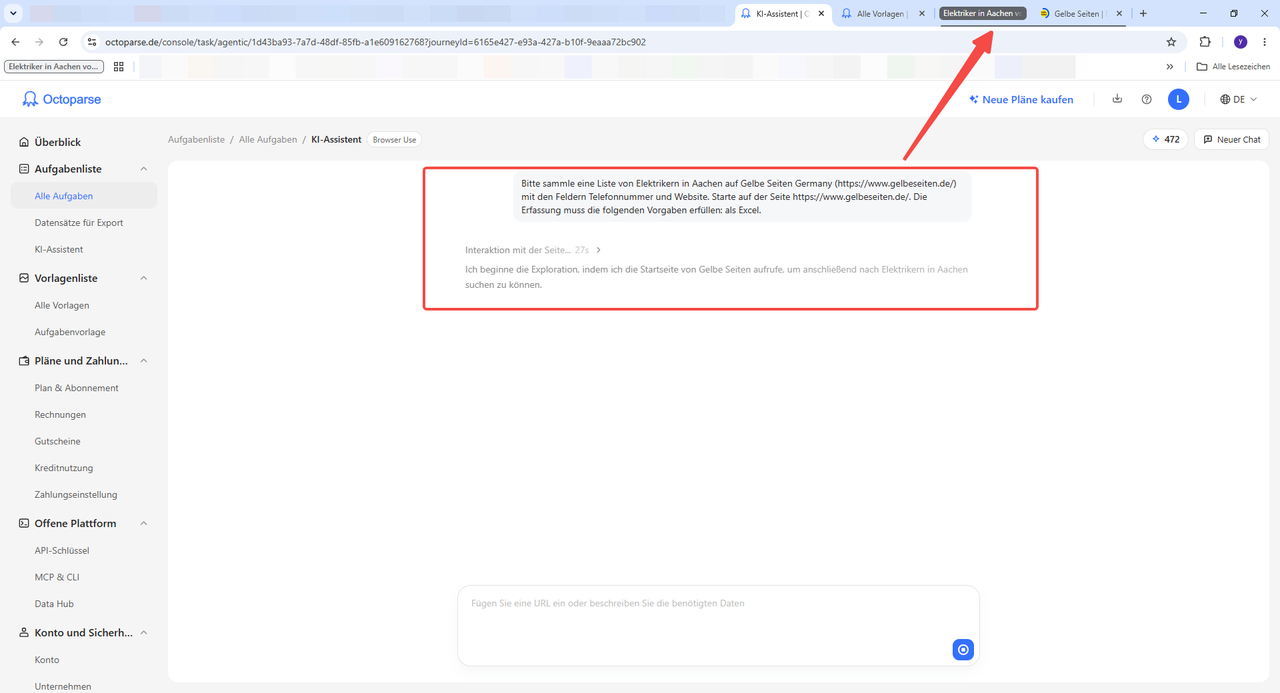Click the 'Browser Use' tag
Image resolution: width=1280 pixels, height=693 pixels.
coord(394,140)
